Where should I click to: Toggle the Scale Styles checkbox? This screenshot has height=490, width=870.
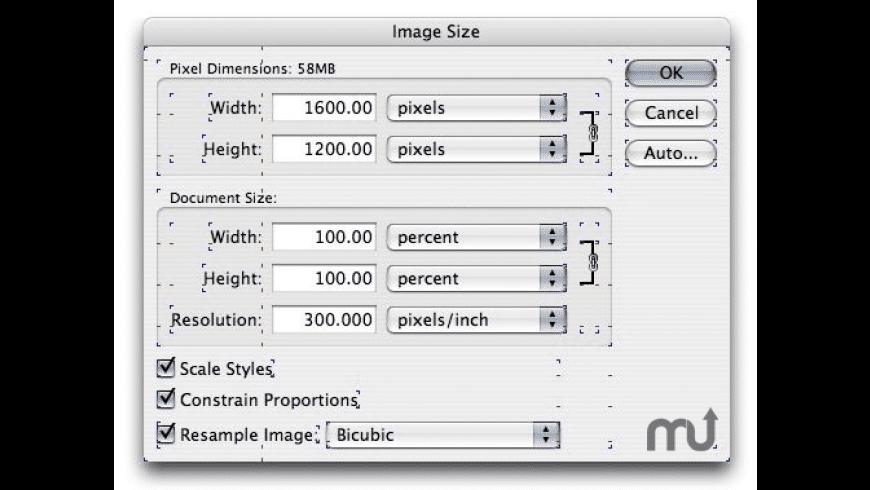tap(166, 368)
